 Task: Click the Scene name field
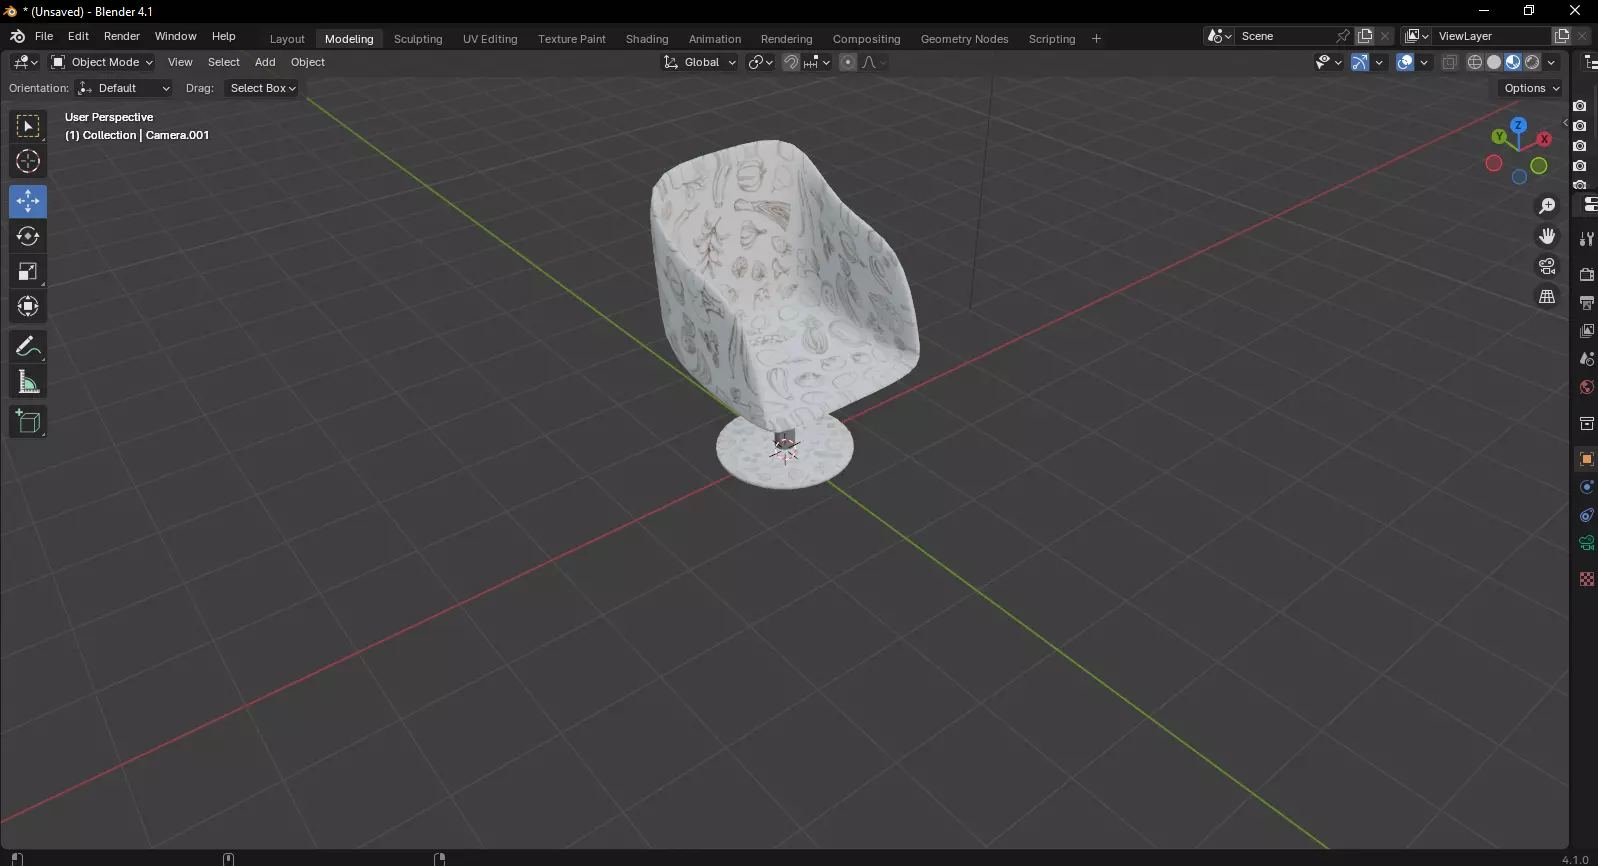pos(1286,36)
